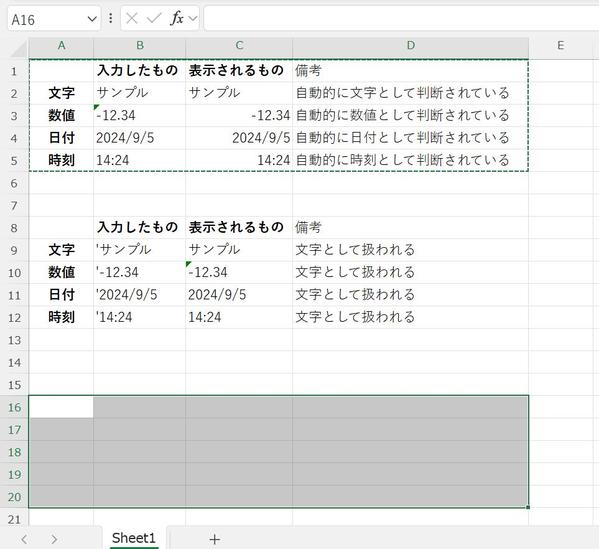
Task: Click the previous sheet navigation arrow
Action: coord(24,539)
